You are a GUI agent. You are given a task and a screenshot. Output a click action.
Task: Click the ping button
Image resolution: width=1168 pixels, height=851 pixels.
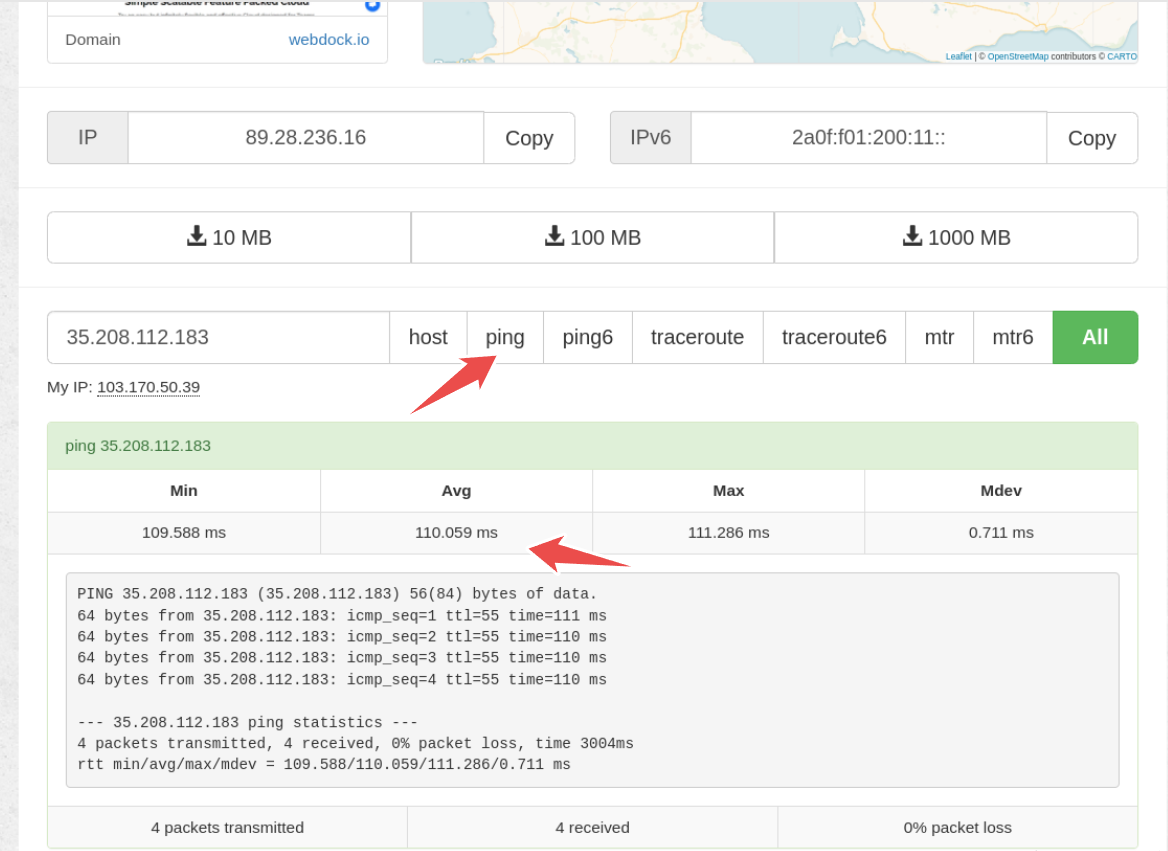click(x=505, y=337)
